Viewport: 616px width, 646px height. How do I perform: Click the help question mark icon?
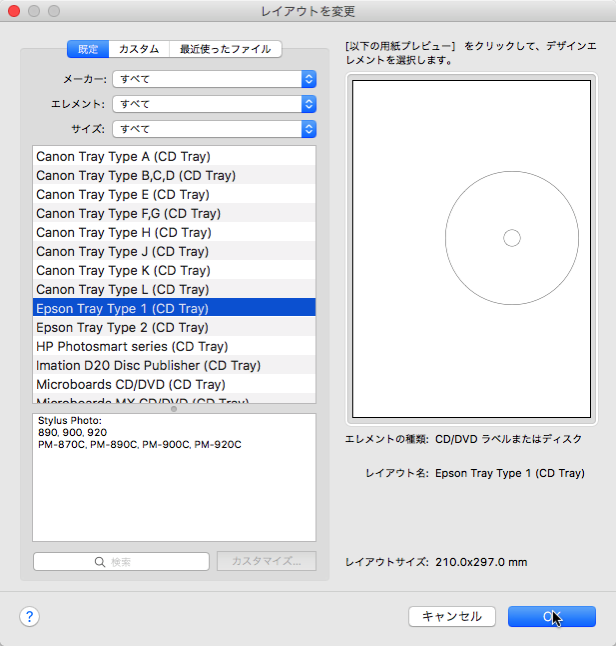click(x=29, y=616)
